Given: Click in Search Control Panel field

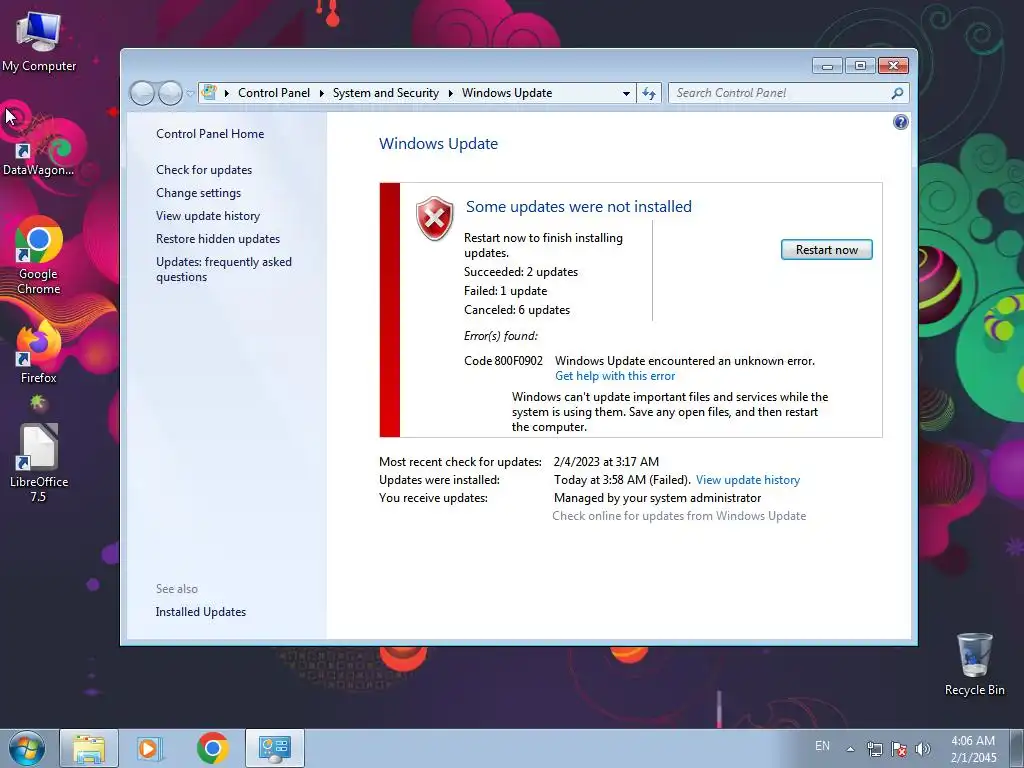Looking at the screenshot, I should (x=780, y=93).
